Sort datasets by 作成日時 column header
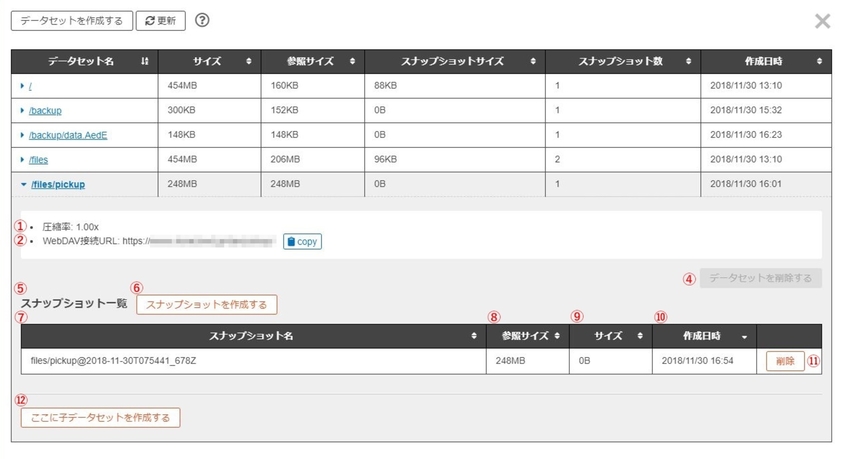This screenshot has width=845, height=459. tap(767, 62)
